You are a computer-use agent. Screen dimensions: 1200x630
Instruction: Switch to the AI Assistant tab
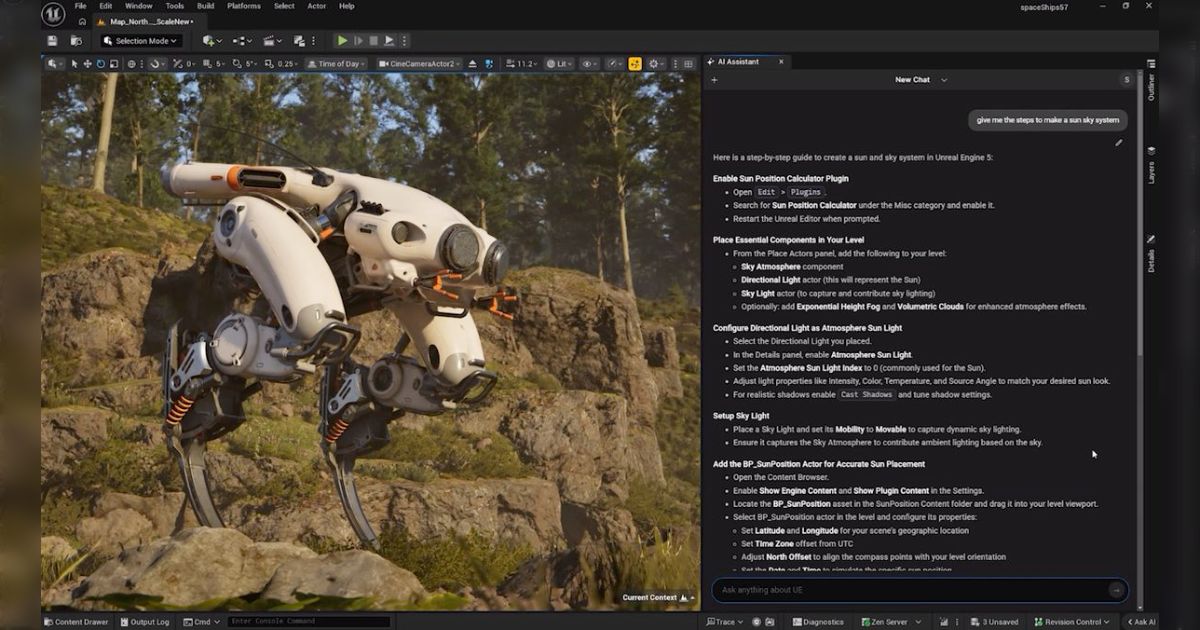[738, 62]
